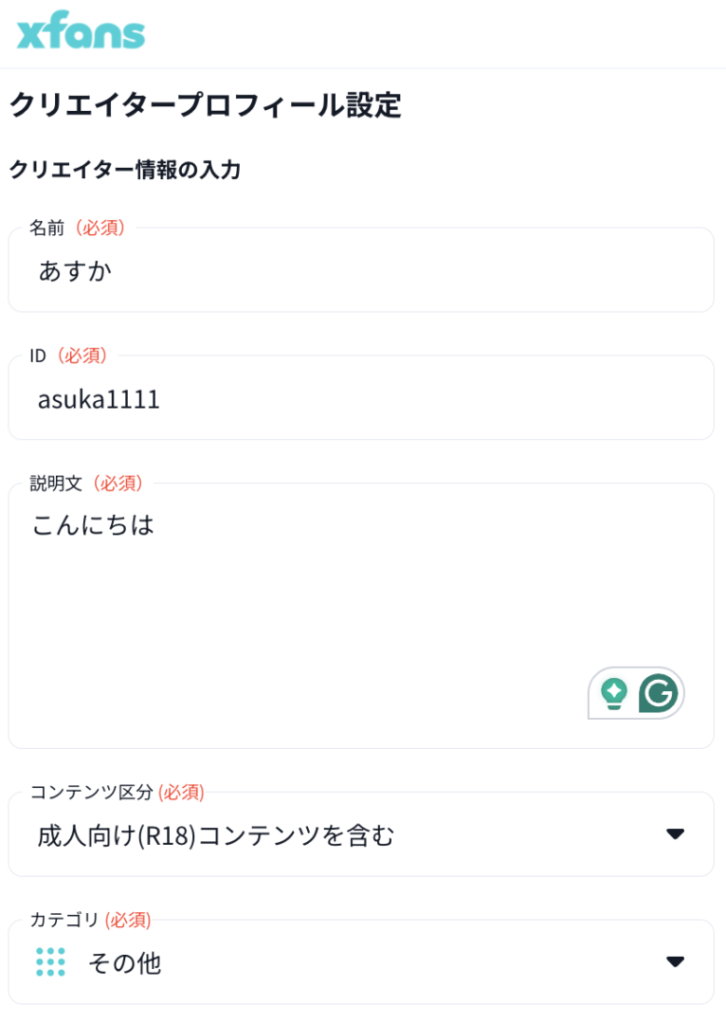Click the クリエイタープロフィール設定 page heading
Viewport: 726px width, 1024px height.
click(205, 105)
